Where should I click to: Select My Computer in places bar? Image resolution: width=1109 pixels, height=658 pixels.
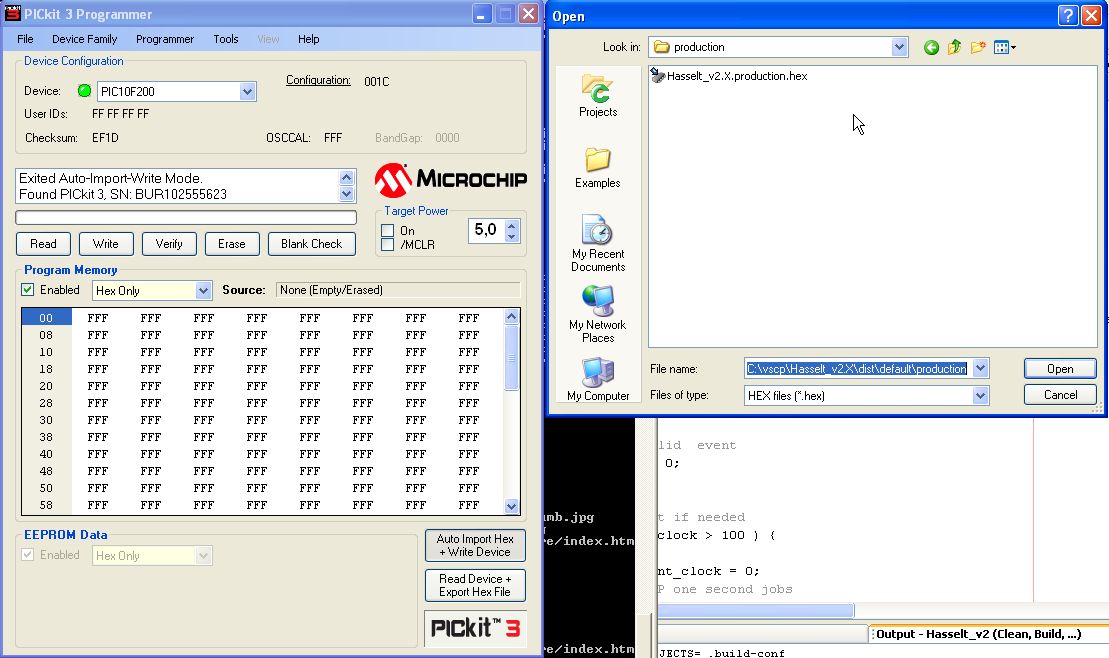[598, 374]
